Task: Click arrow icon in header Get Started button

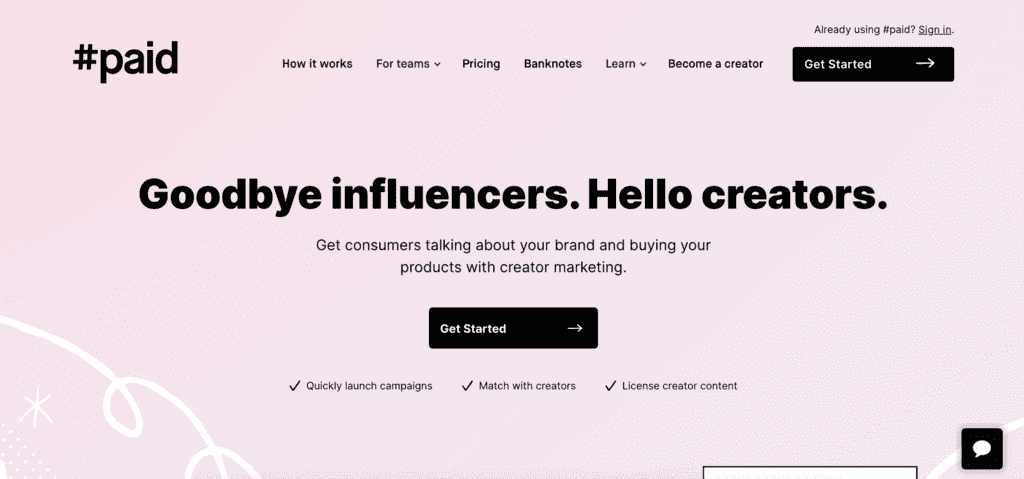Action: tap(925, 63)
